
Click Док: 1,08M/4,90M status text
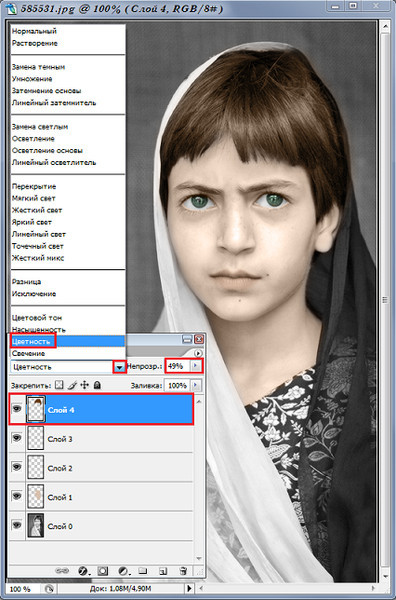coord(121,589)
